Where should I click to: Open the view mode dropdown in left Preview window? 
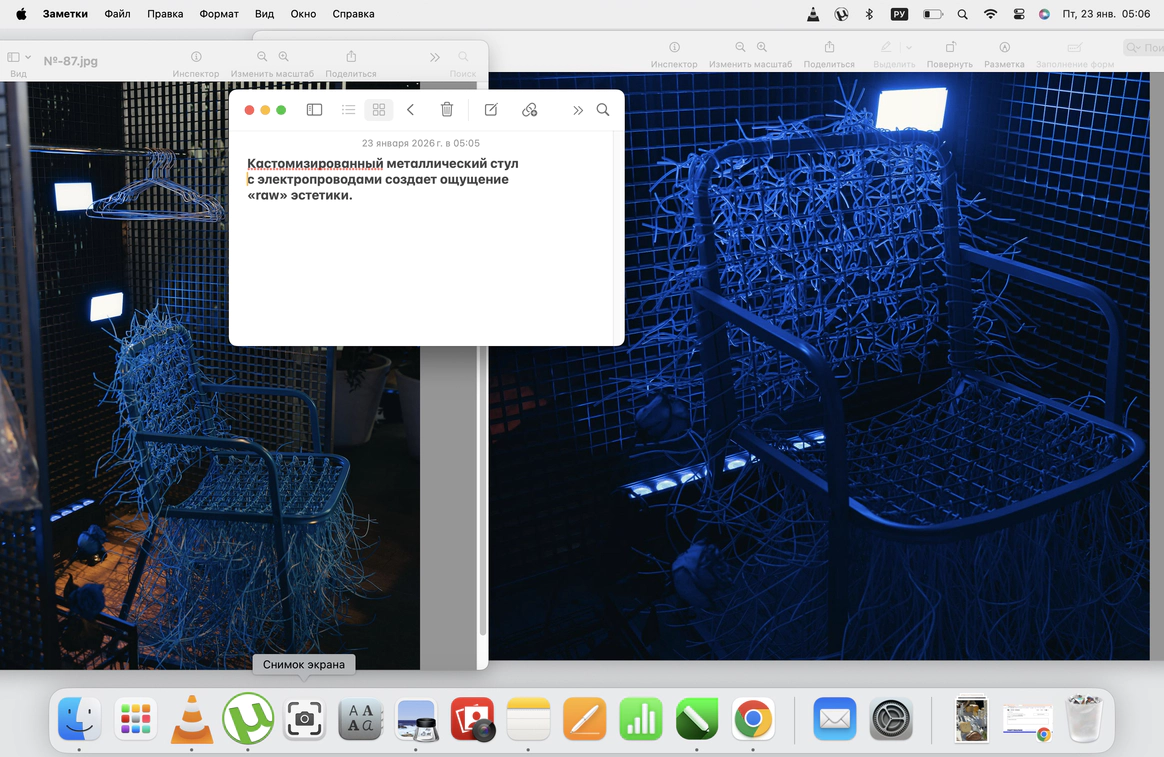pos(18,58)
